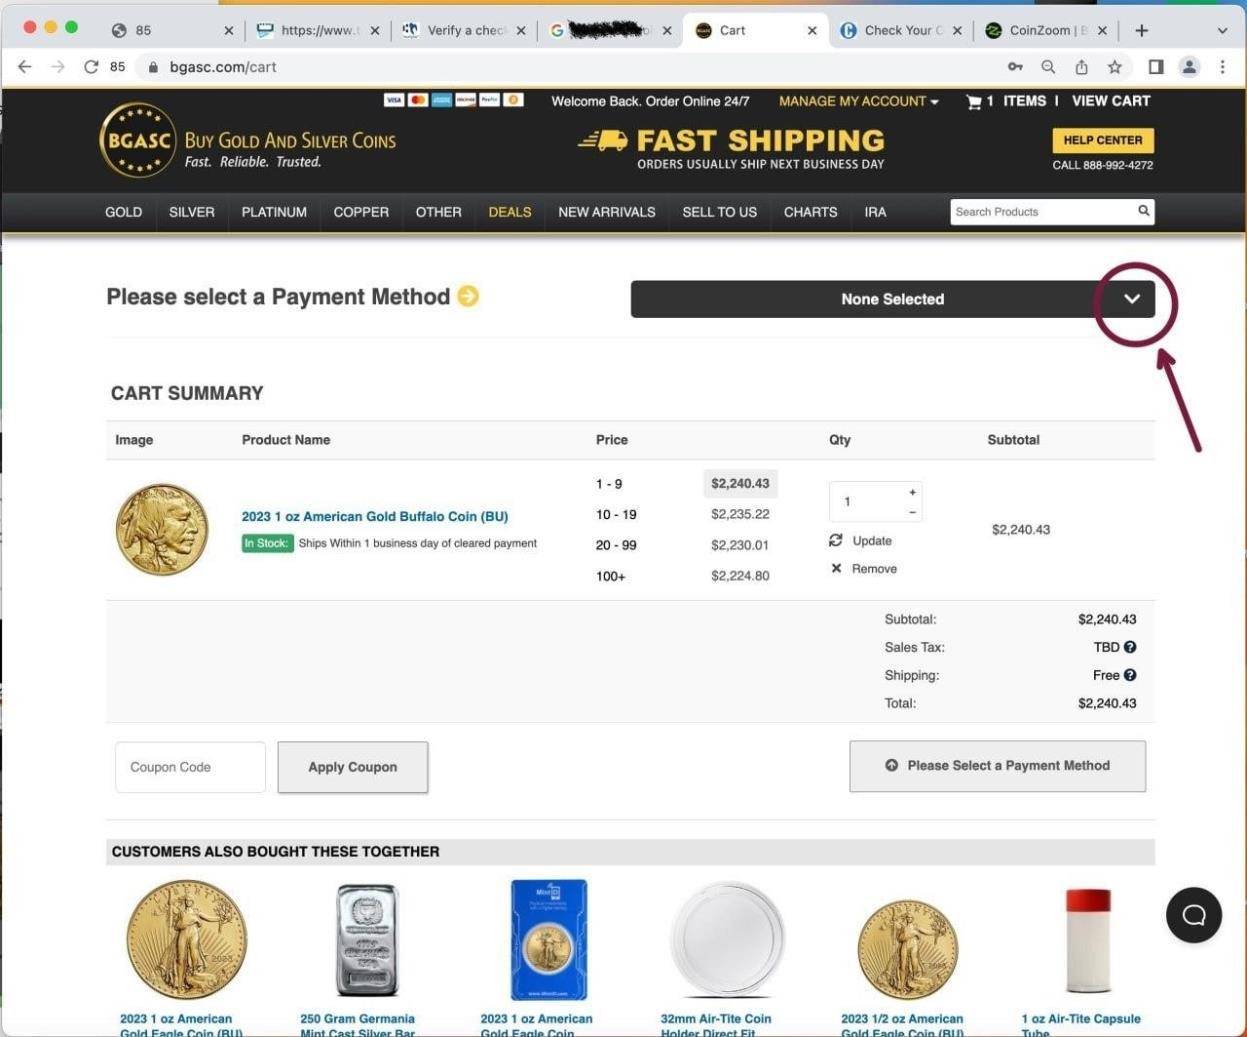Click the browser forward arrow

click(58, 67)
